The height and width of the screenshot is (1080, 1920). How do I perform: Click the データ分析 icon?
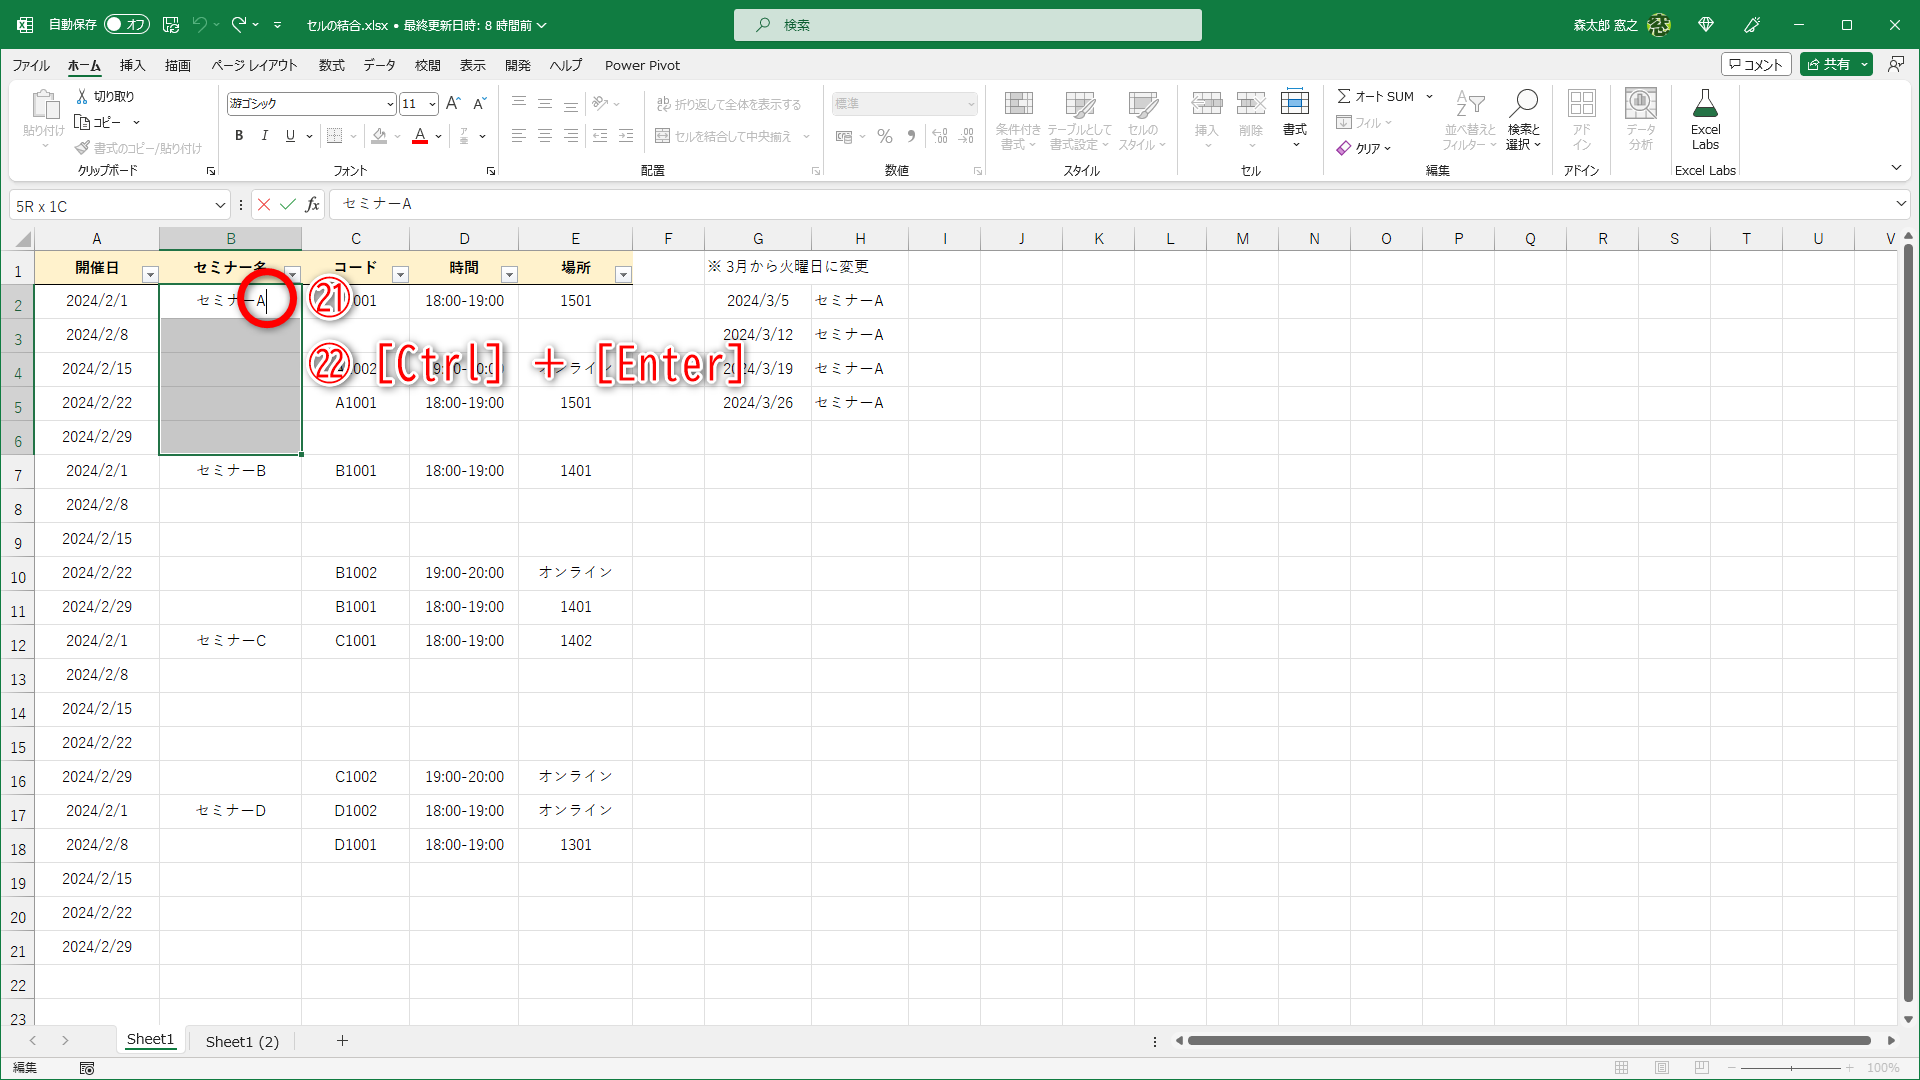(x=1639, y=118)
